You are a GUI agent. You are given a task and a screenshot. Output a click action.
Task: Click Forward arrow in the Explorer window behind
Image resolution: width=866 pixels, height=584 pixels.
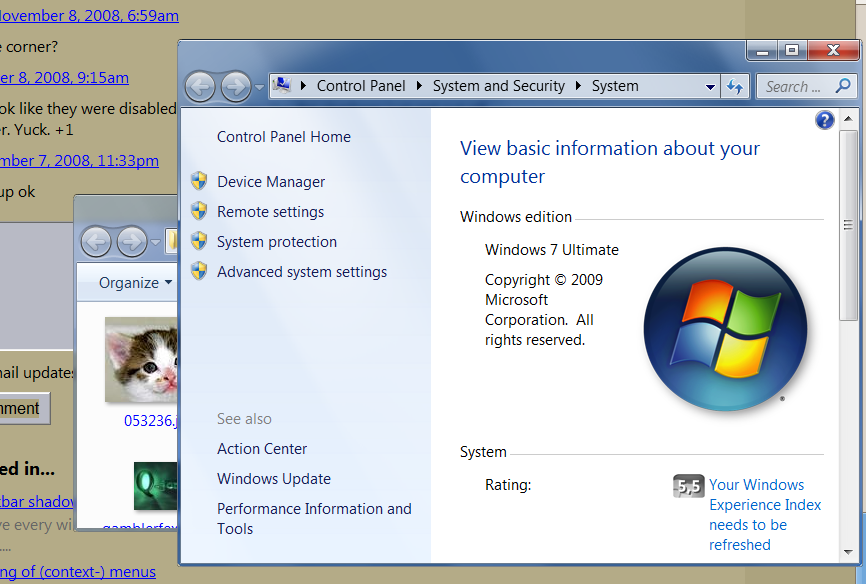point(131,241)
